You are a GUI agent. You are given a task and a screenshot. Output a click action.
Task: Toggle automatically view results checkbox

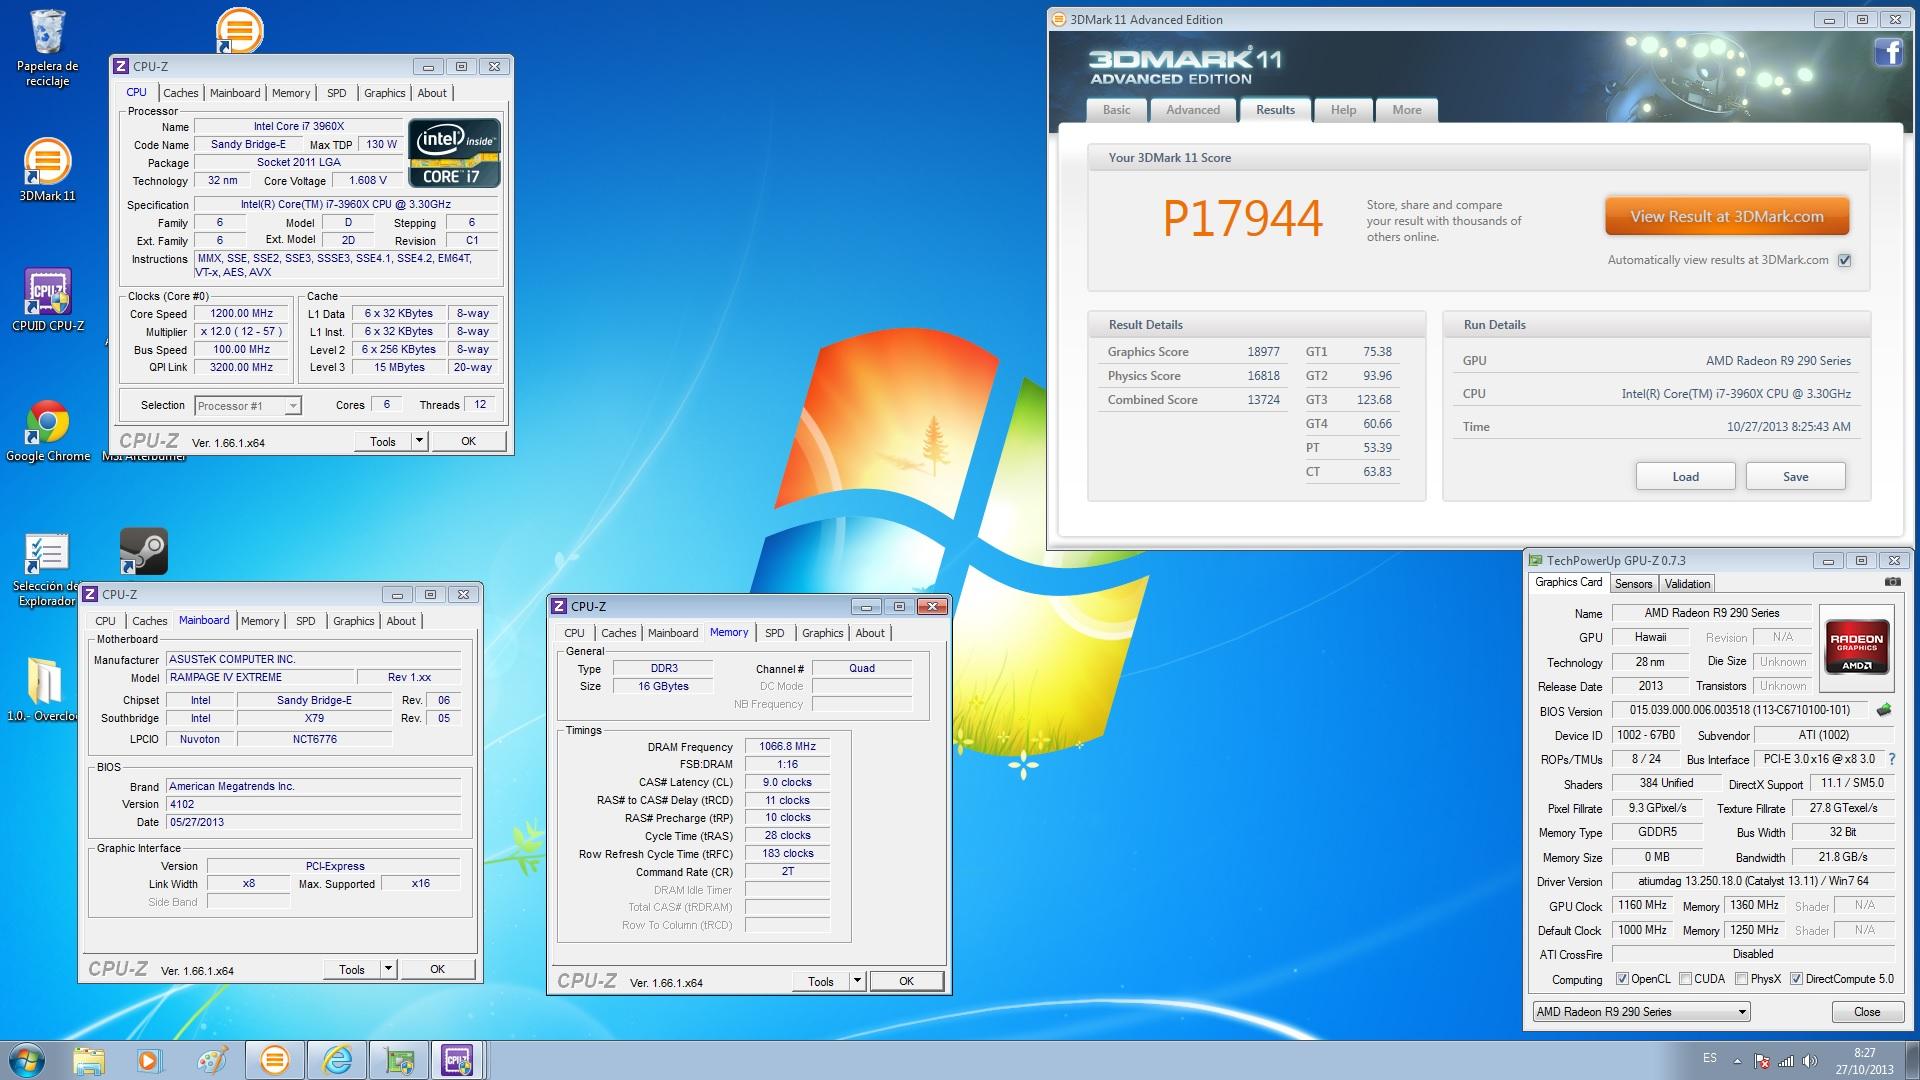click(1845, 260)
